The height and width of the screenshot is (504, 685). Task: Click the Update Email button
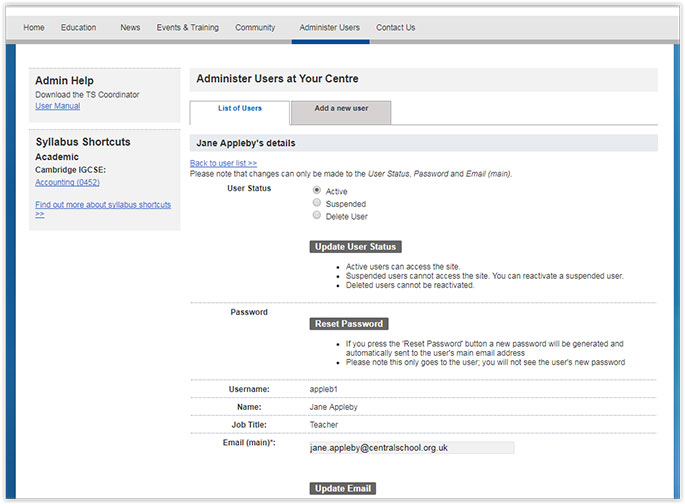pyautogui.click(x=343, y=488)
